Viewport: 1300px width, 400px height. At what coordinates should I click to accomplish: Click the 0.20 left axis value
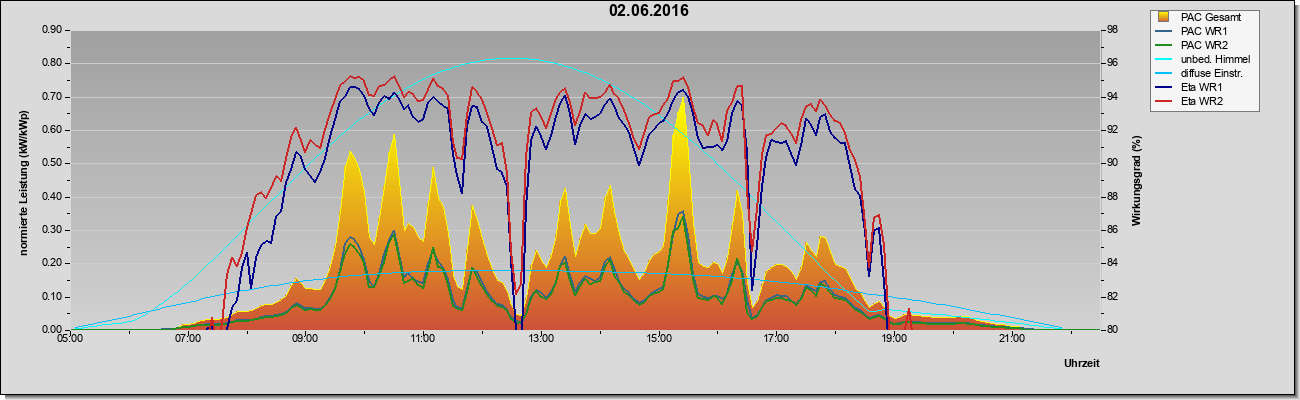click(x=52, y=263)
